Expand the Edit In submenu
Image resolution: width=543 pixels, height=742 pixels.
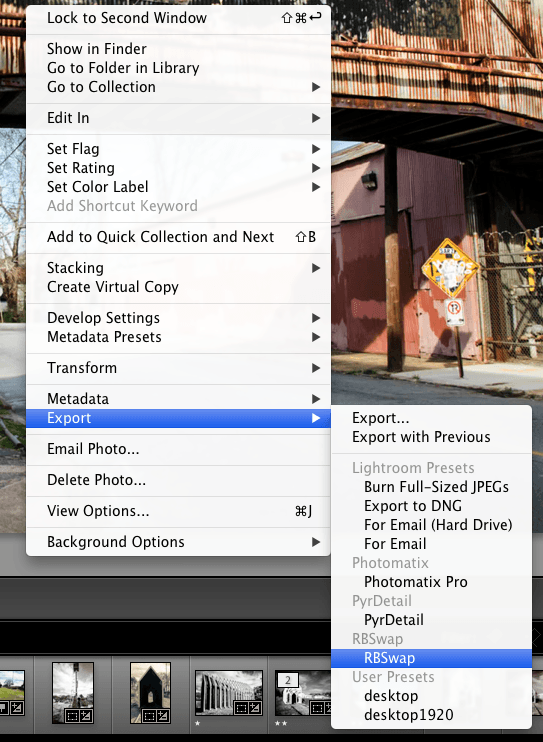click(178, 118)
